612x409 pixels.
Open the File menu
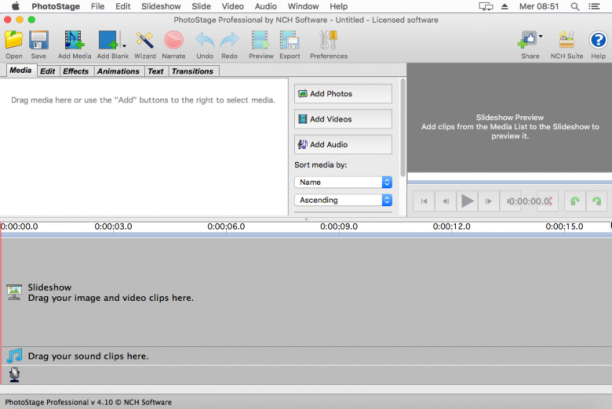(98, 6)
